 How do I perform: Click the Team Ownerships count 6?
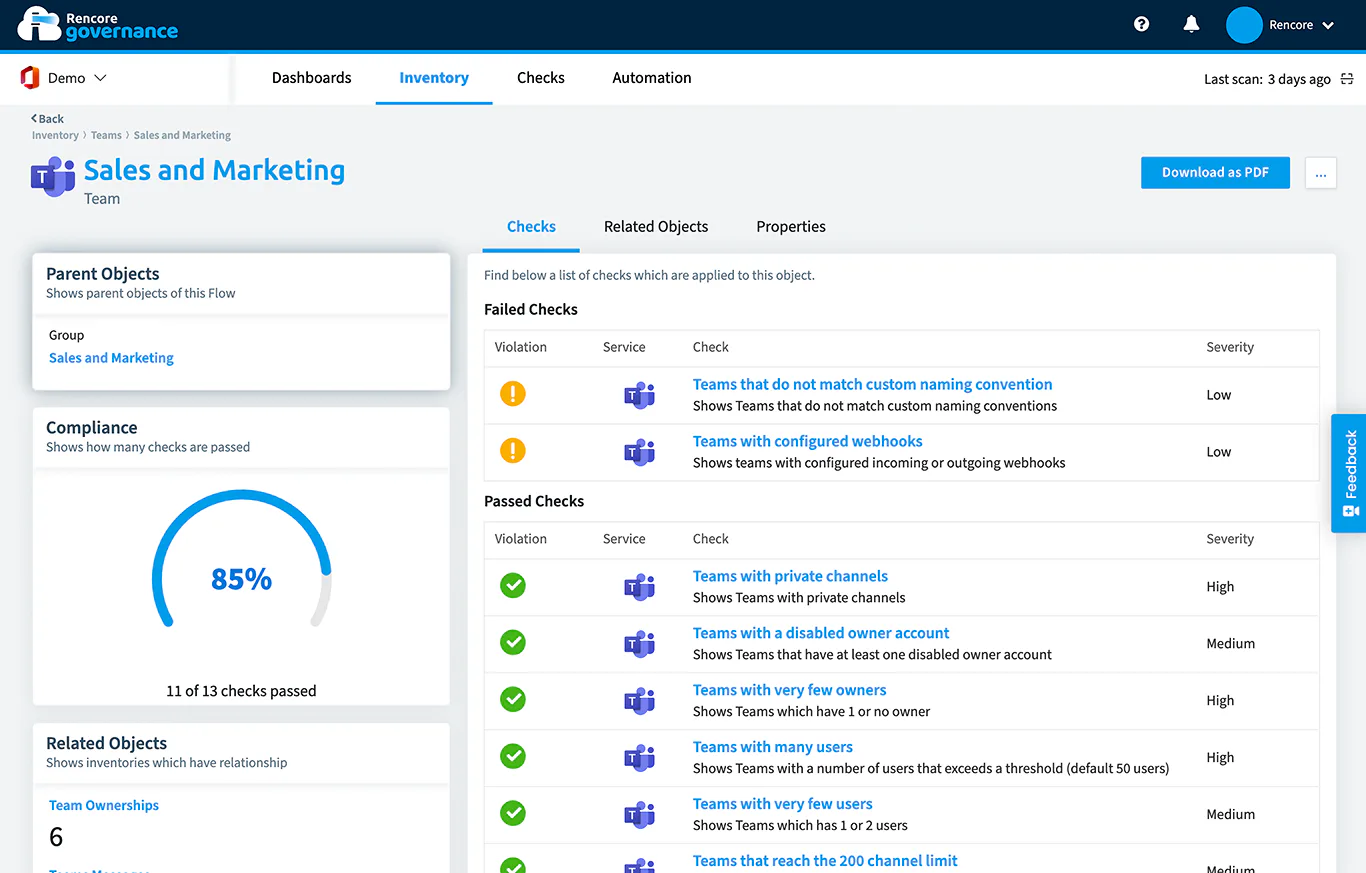click(56, 837)
